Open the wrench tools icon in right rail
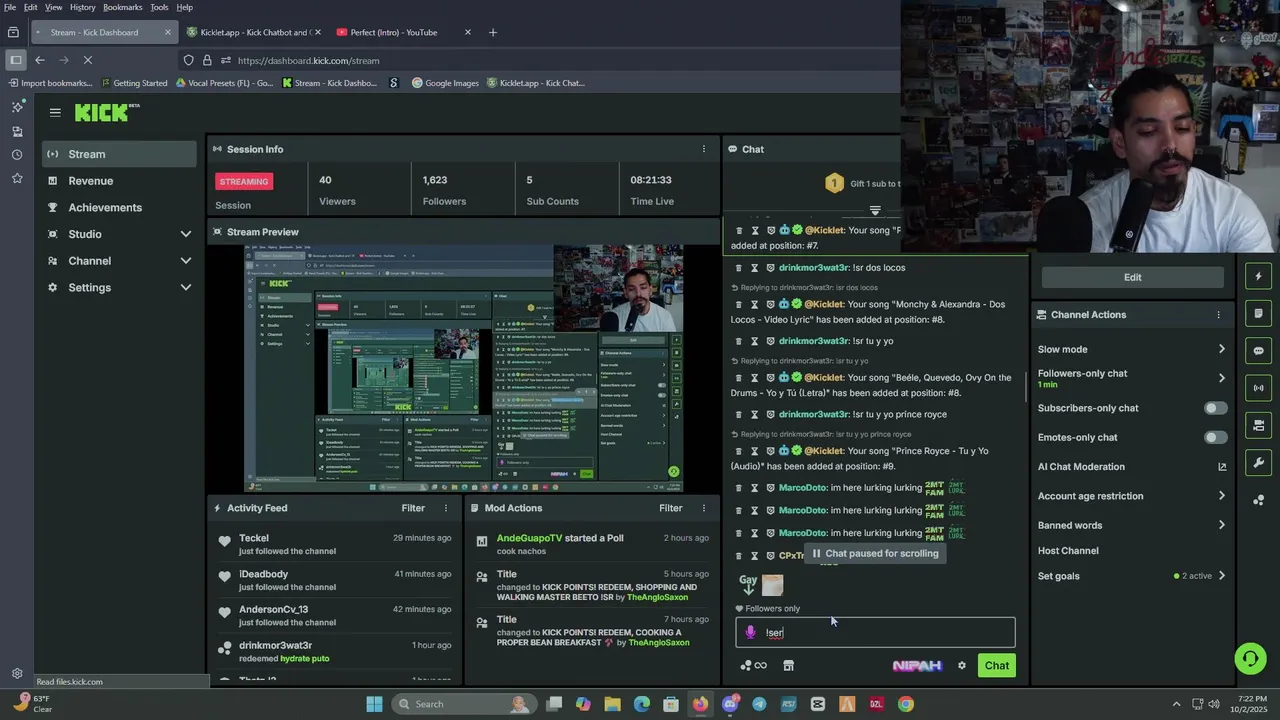Viewport: 1280px width, 720px height. pyautogui.click(x=1258, y=462)
